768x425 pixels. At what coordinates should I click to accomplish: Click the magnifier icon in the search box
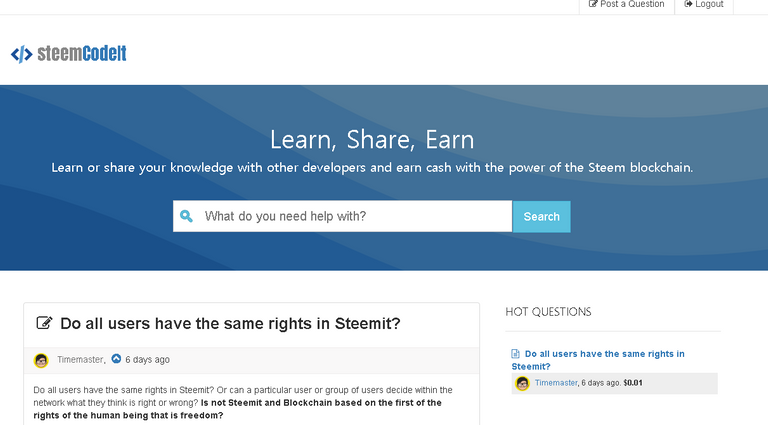[x=187, y=216]
